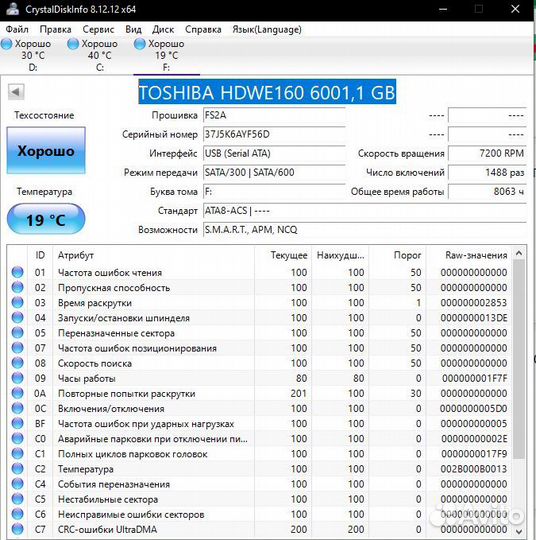Open the Правка menu

click(x=55, y=29)
